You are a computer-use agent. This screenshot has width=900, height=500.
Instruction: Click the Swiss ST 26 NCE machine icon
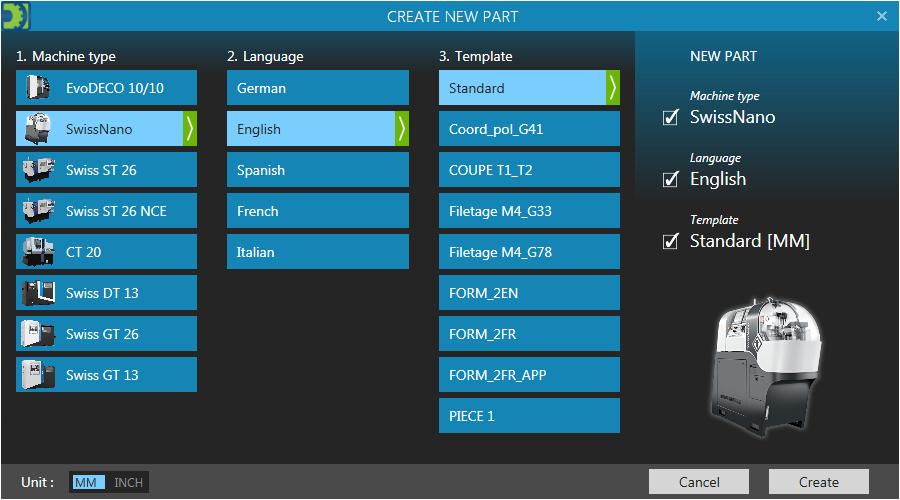tap(38, 211)
